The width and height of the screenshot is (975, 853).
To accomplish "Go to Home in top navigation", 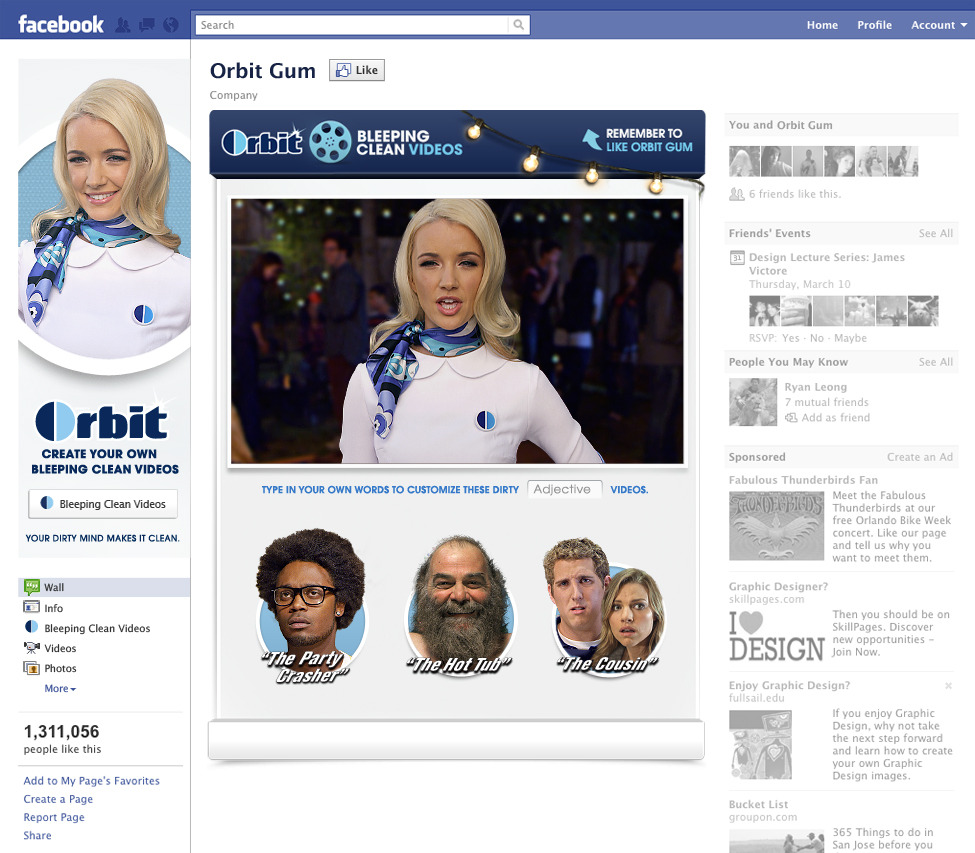I will (822, 25).
